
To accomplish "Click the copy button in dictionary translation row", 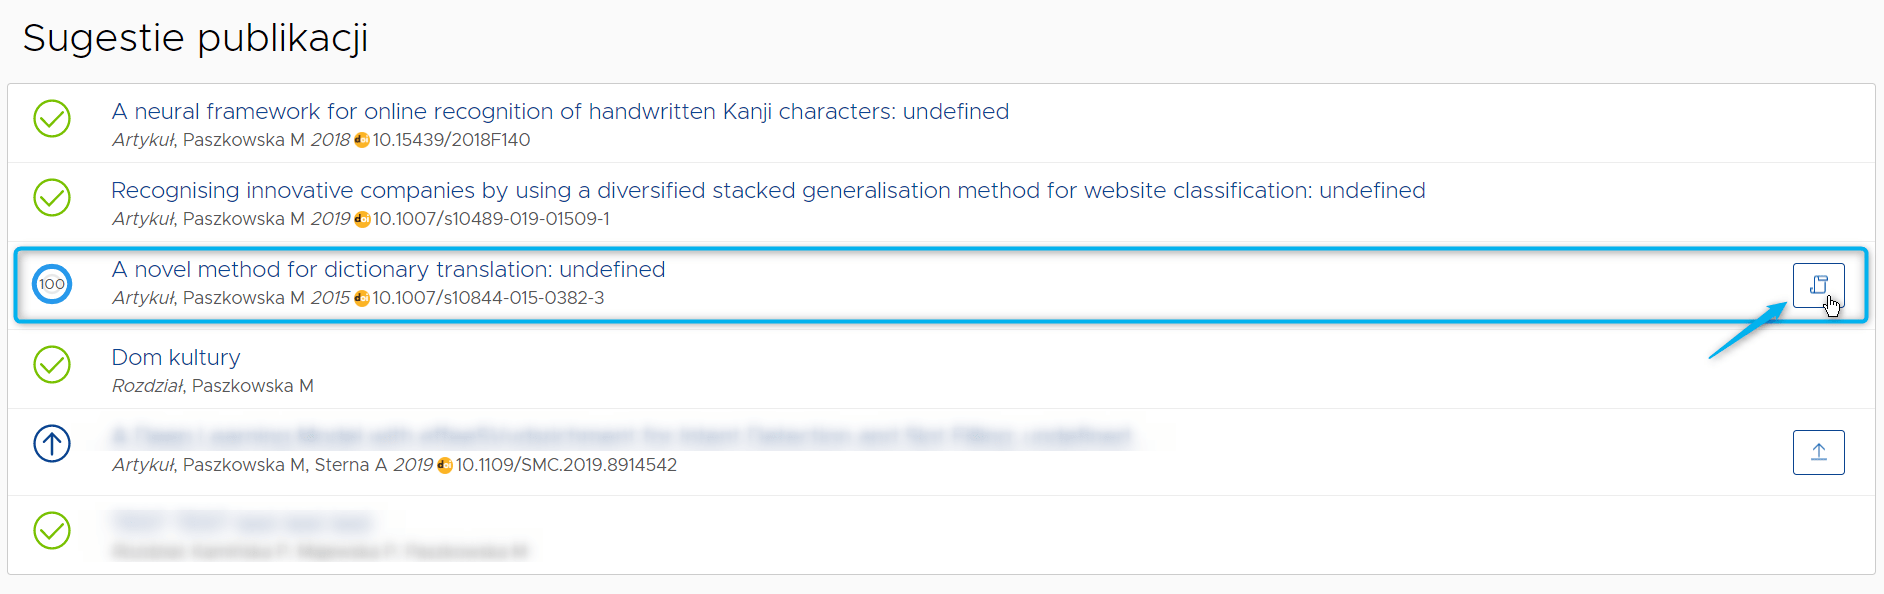I will point(1818,285).
